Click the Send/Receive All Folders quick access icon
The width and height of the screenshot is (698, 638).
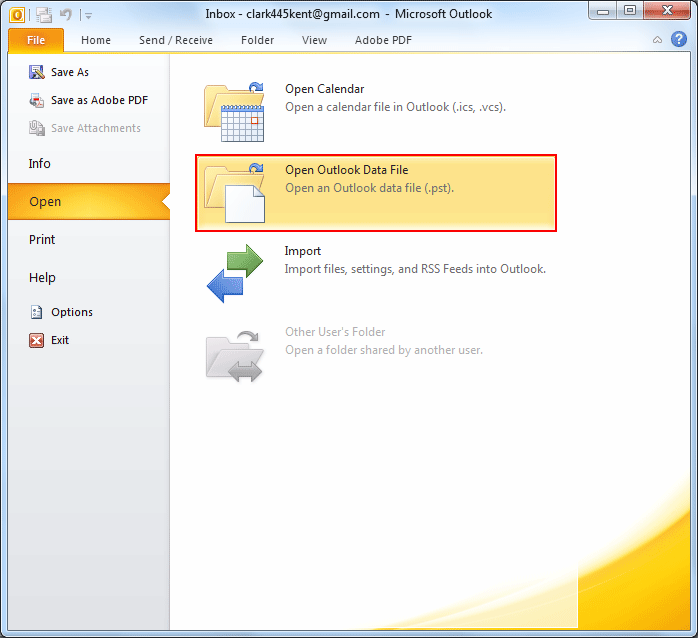point(44,15)
